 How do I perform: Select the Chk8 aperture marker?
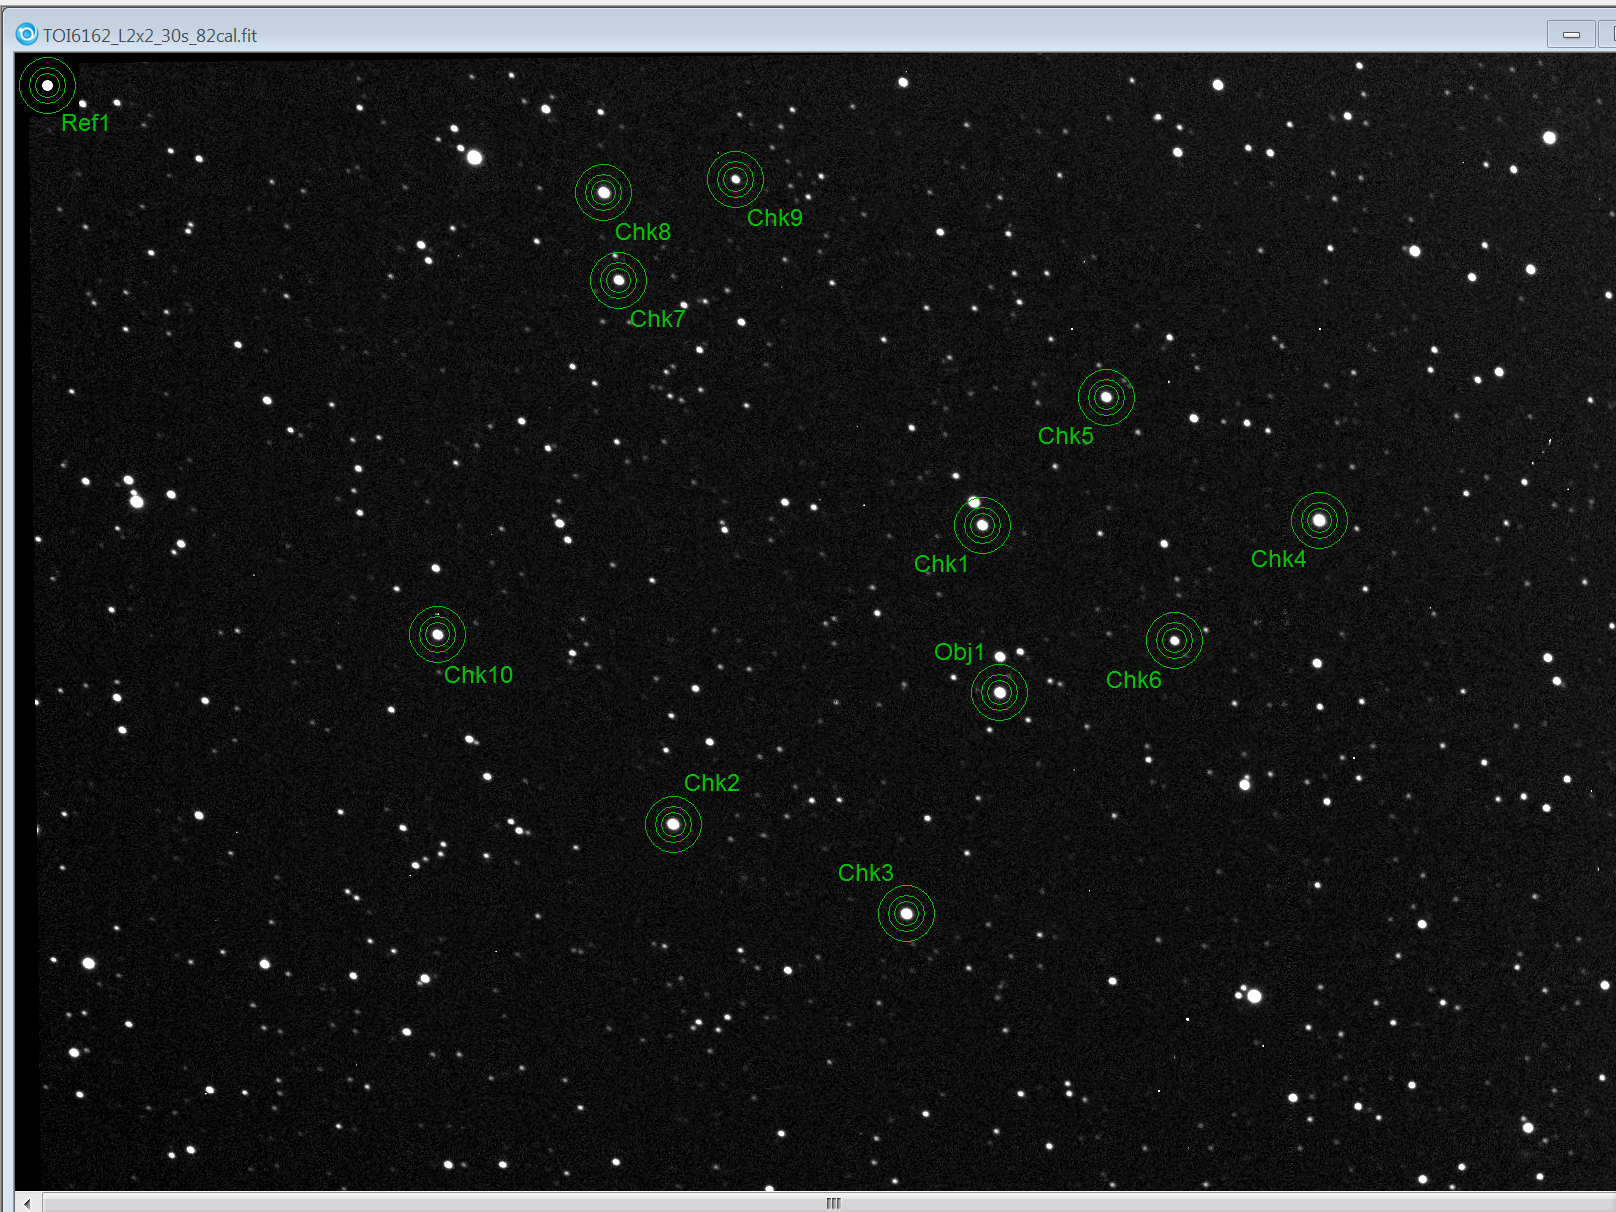click(603, 192)
